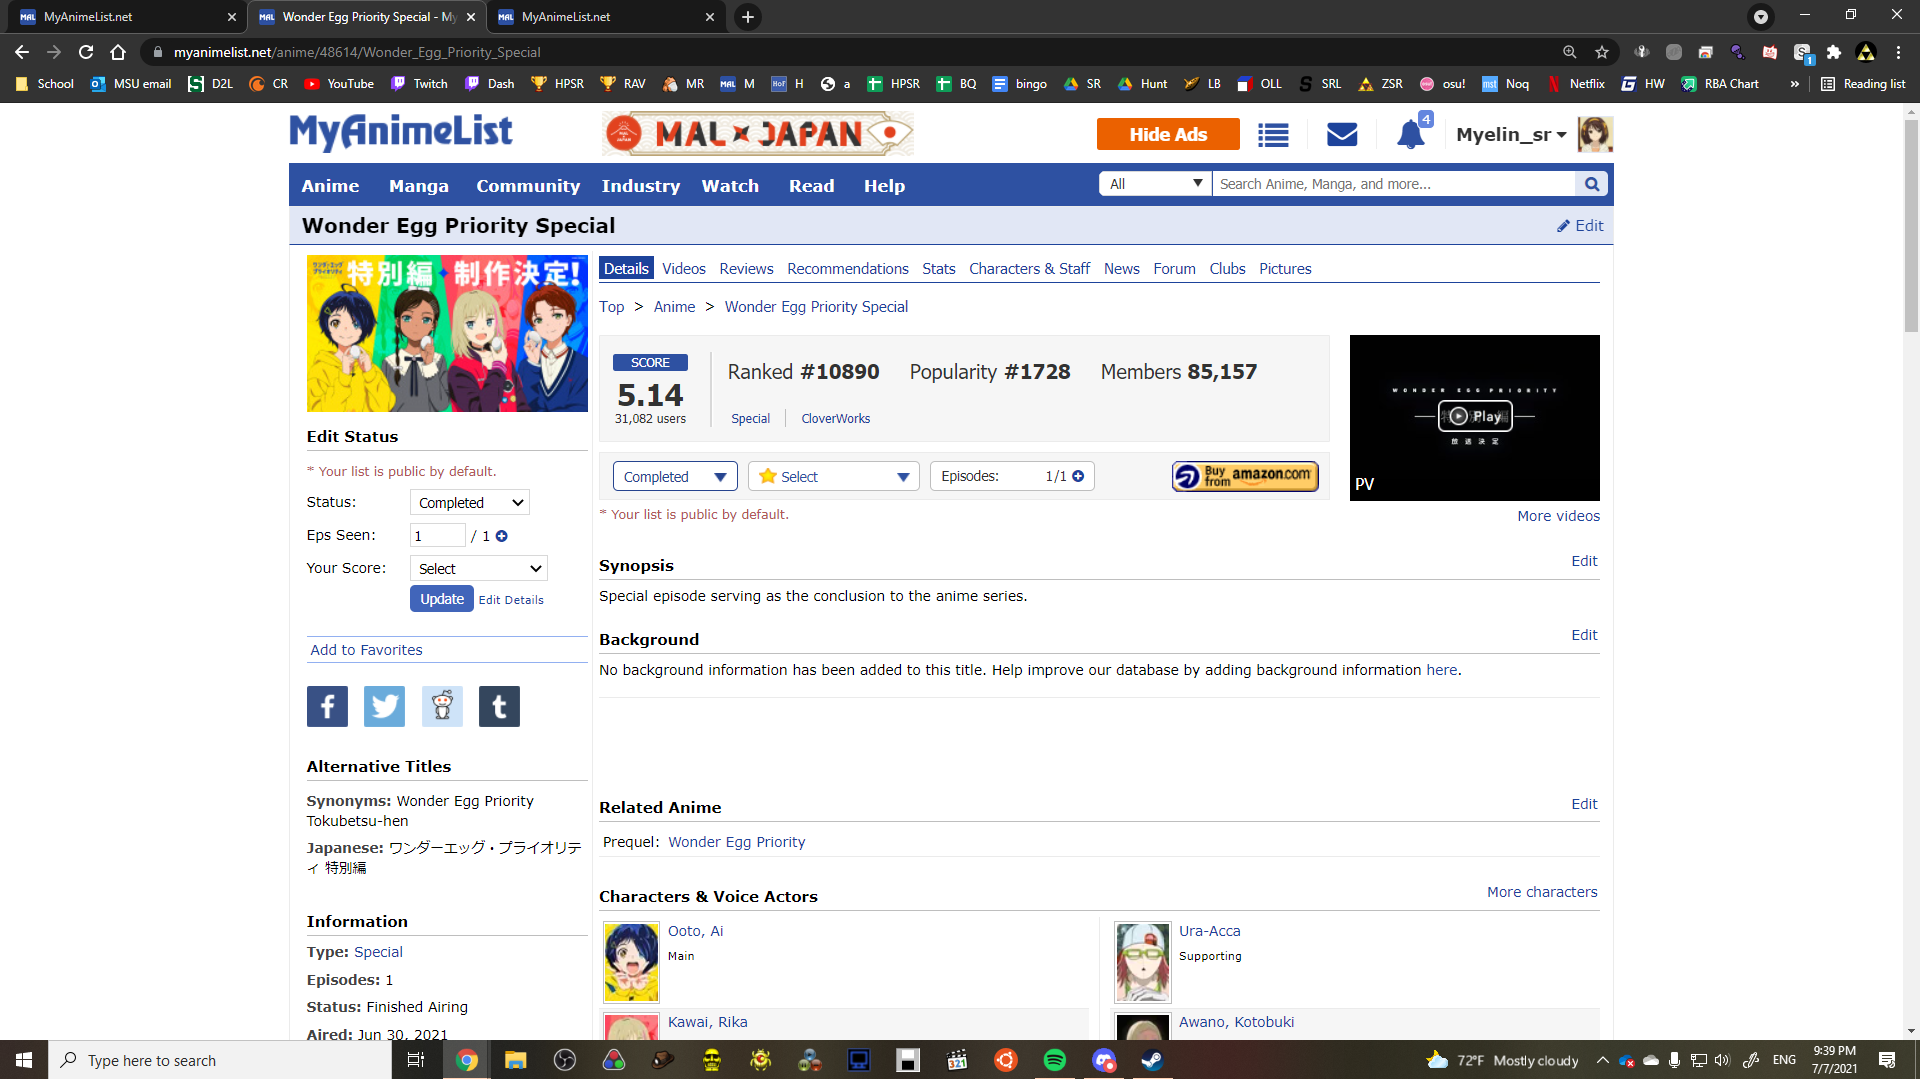Edit the Synopsis section
Screen dimensions: 1920x1079
pyautogui.click(x=1584, y=561)
